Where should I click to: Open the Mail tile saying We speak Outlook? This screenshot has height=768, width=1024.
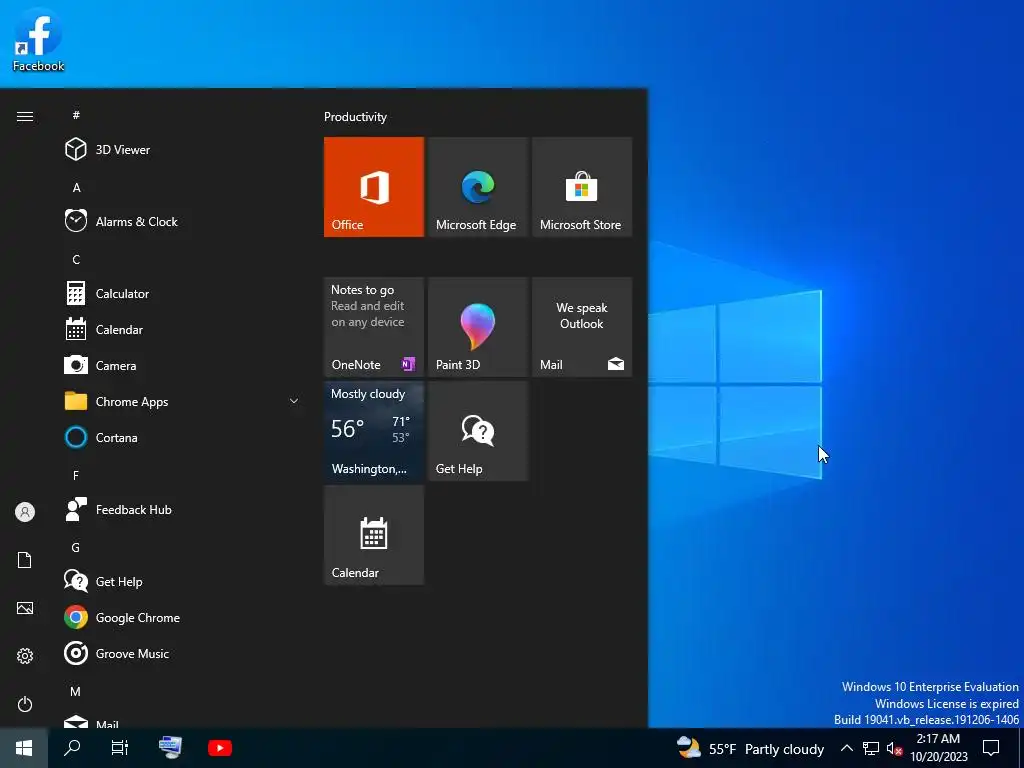(x=582, y=327)
